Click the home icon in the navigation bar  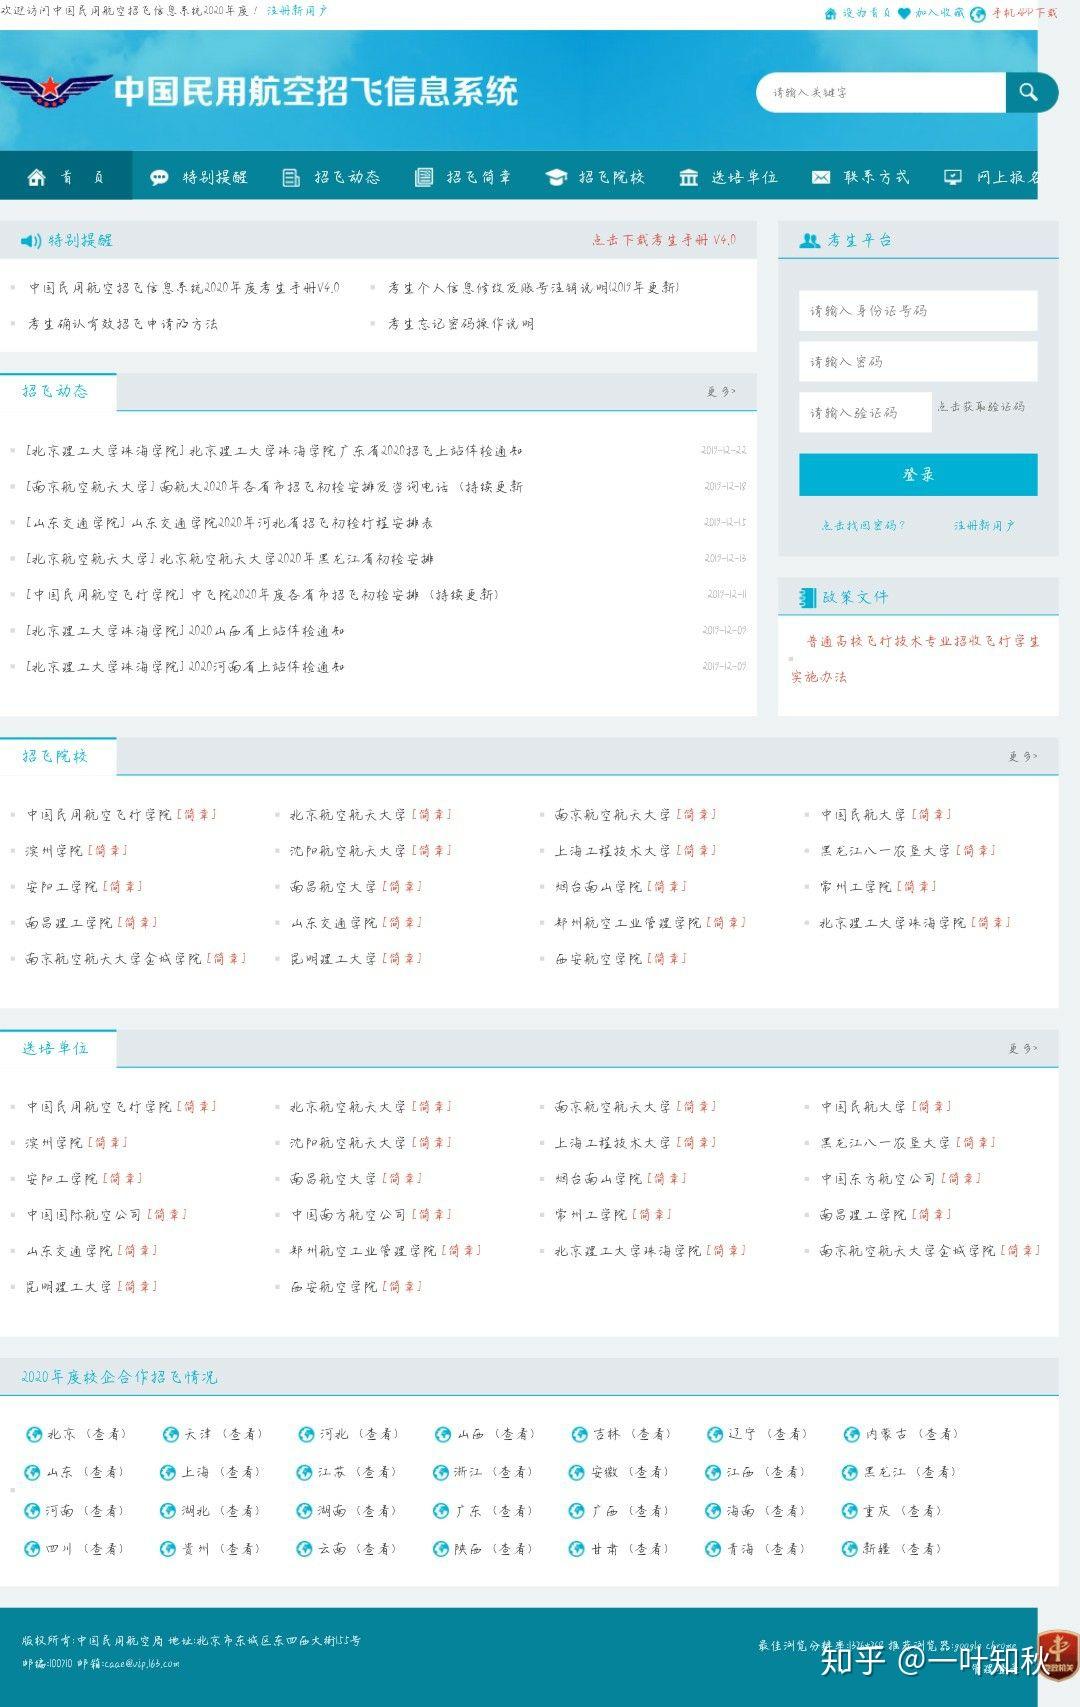[x=37, y=177]
